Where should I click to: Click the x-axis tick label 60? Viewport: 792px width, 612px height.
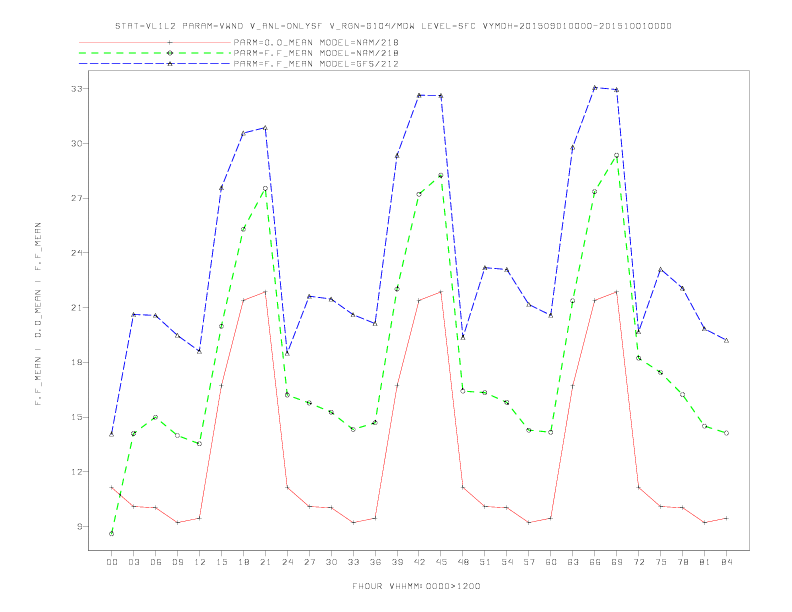(551, 562)
